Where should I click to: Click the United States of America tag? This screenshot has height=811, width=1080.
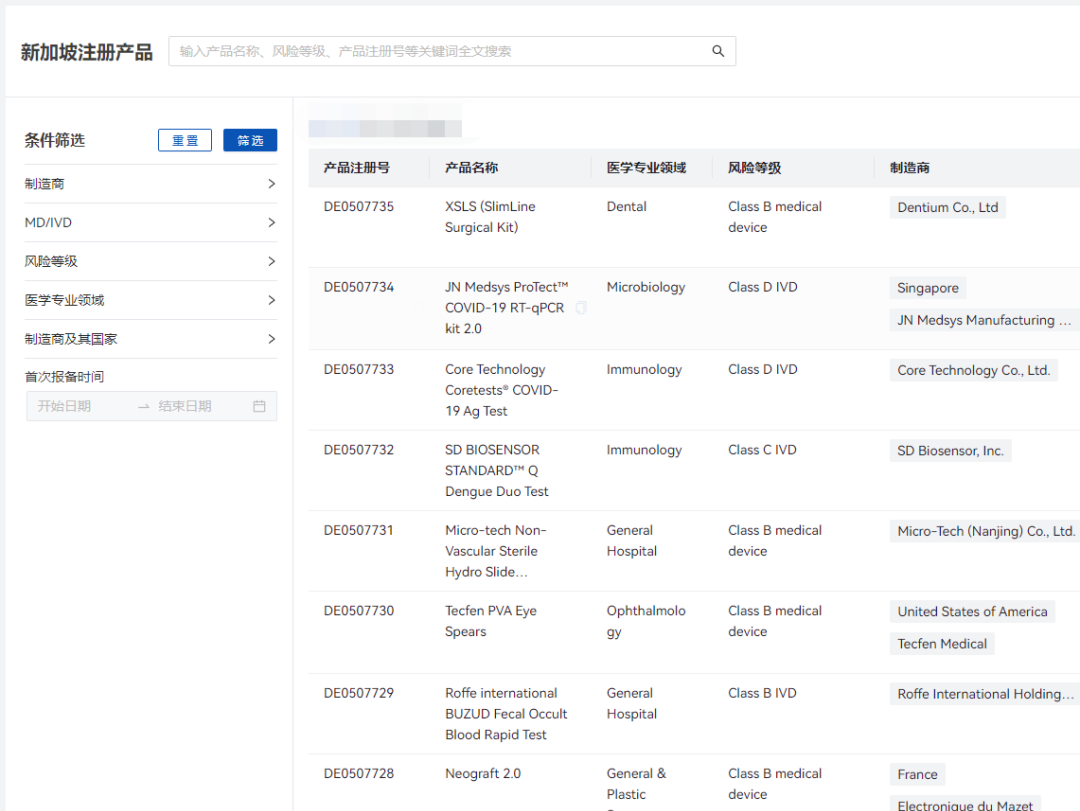tap(972, 612)
